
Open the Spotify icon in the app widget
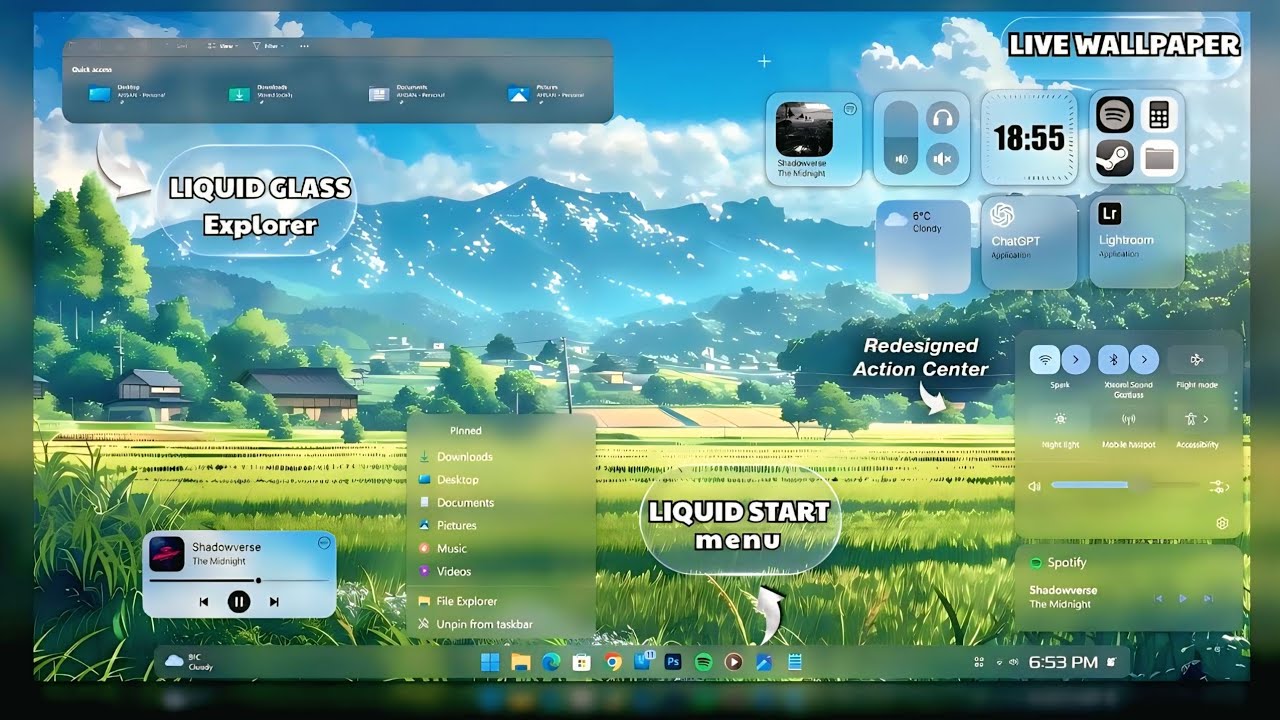tap(1115, 117)
